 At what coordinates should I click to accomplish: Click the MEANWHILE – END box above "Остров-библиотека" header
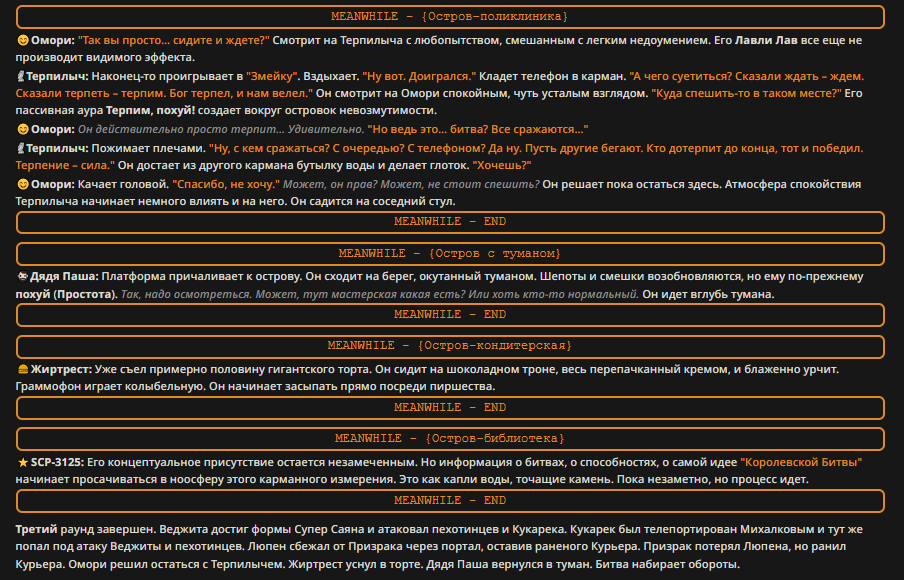point(450,408)
